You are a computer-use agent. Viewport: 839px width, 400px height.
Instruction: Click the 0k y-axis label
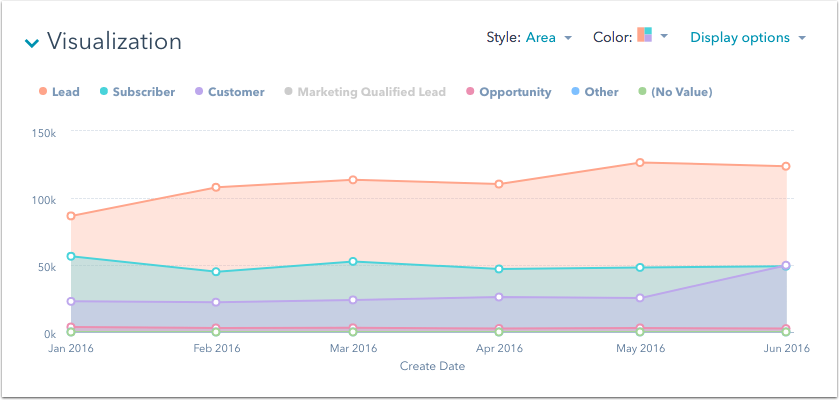click(48, 334)
